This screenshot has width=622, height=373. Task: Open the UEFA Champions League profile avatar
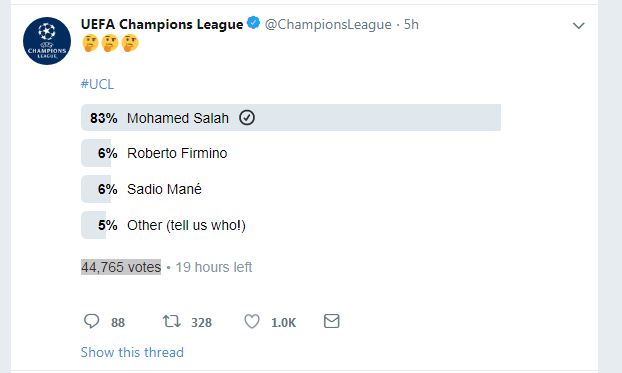point(47,41)
